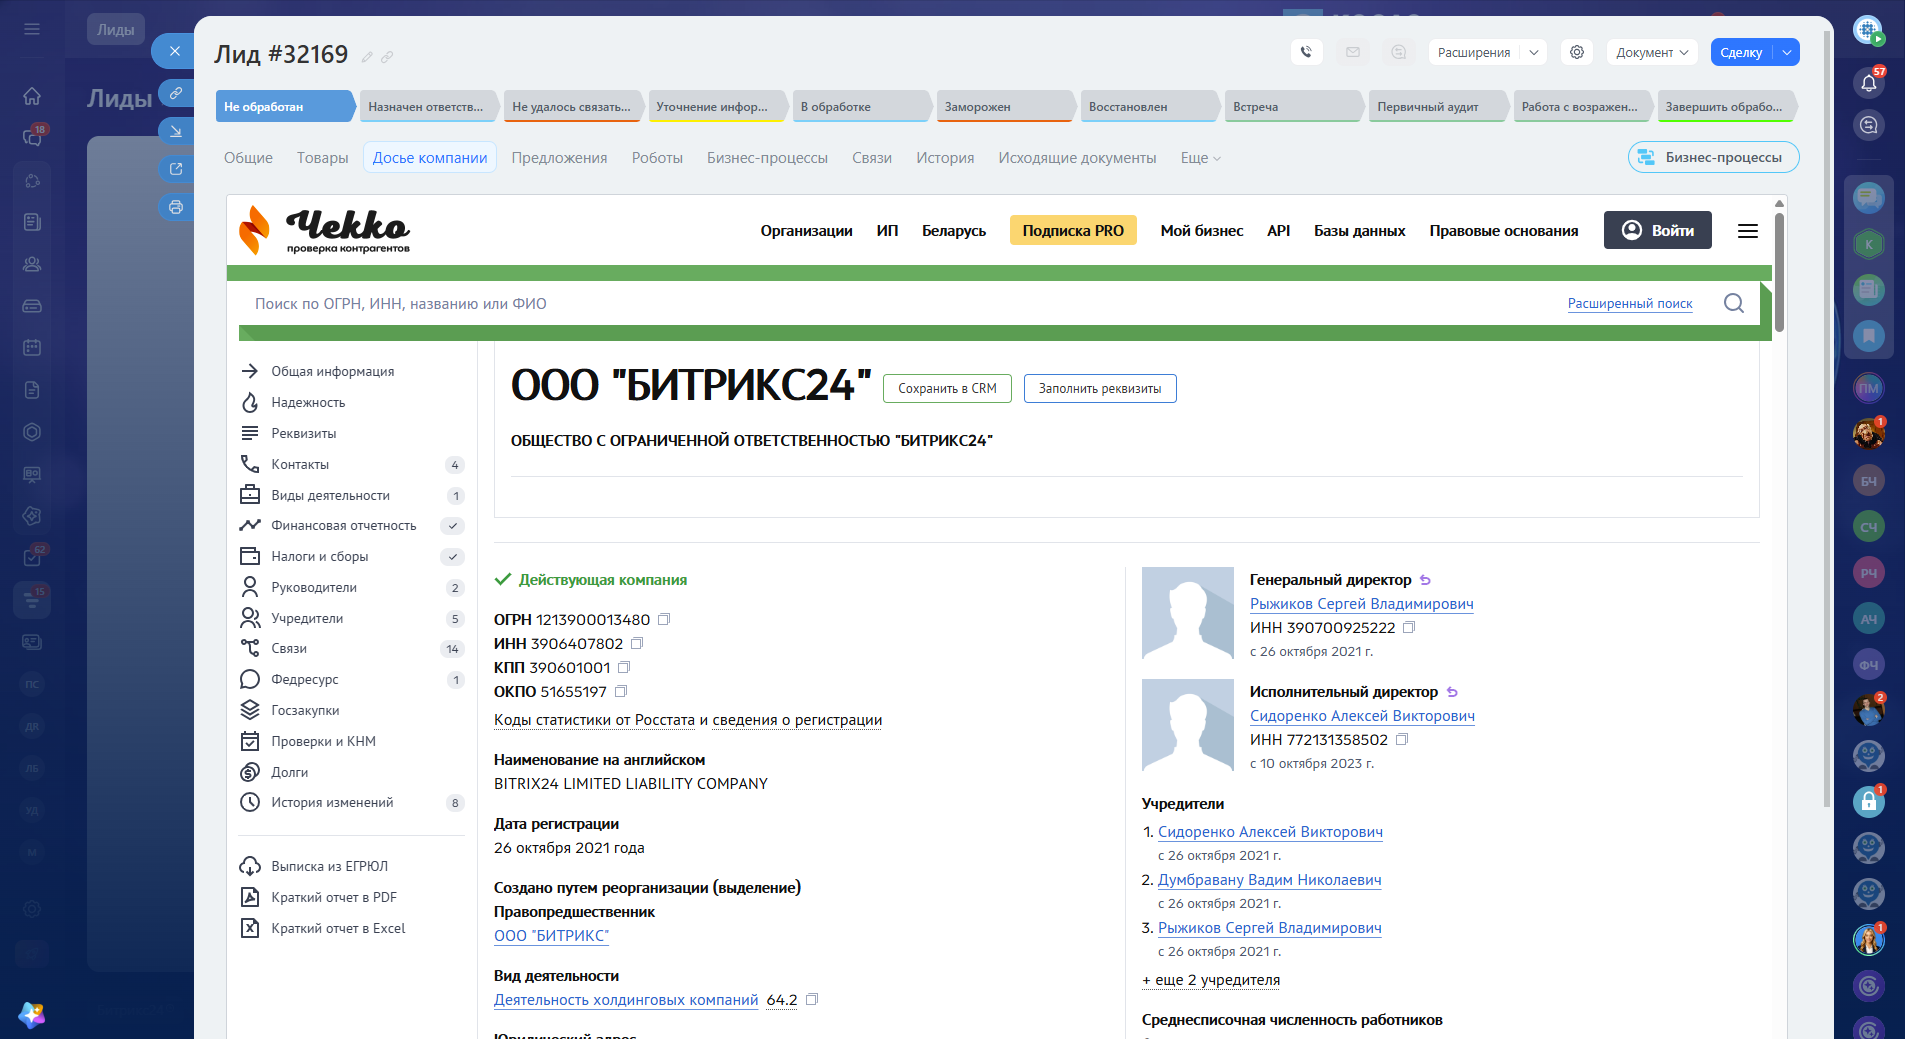Click the chain link icon beside the lead title
Screen dimensions: 1905x1039
387,57
